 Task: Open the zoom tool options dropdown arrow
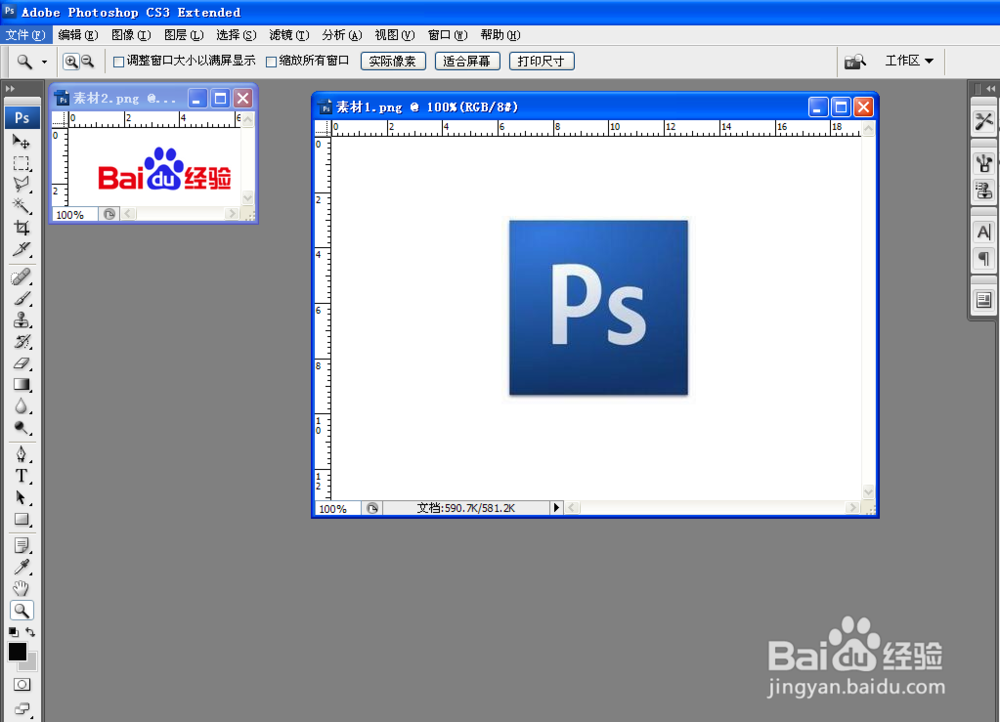(x=42, y=60)
